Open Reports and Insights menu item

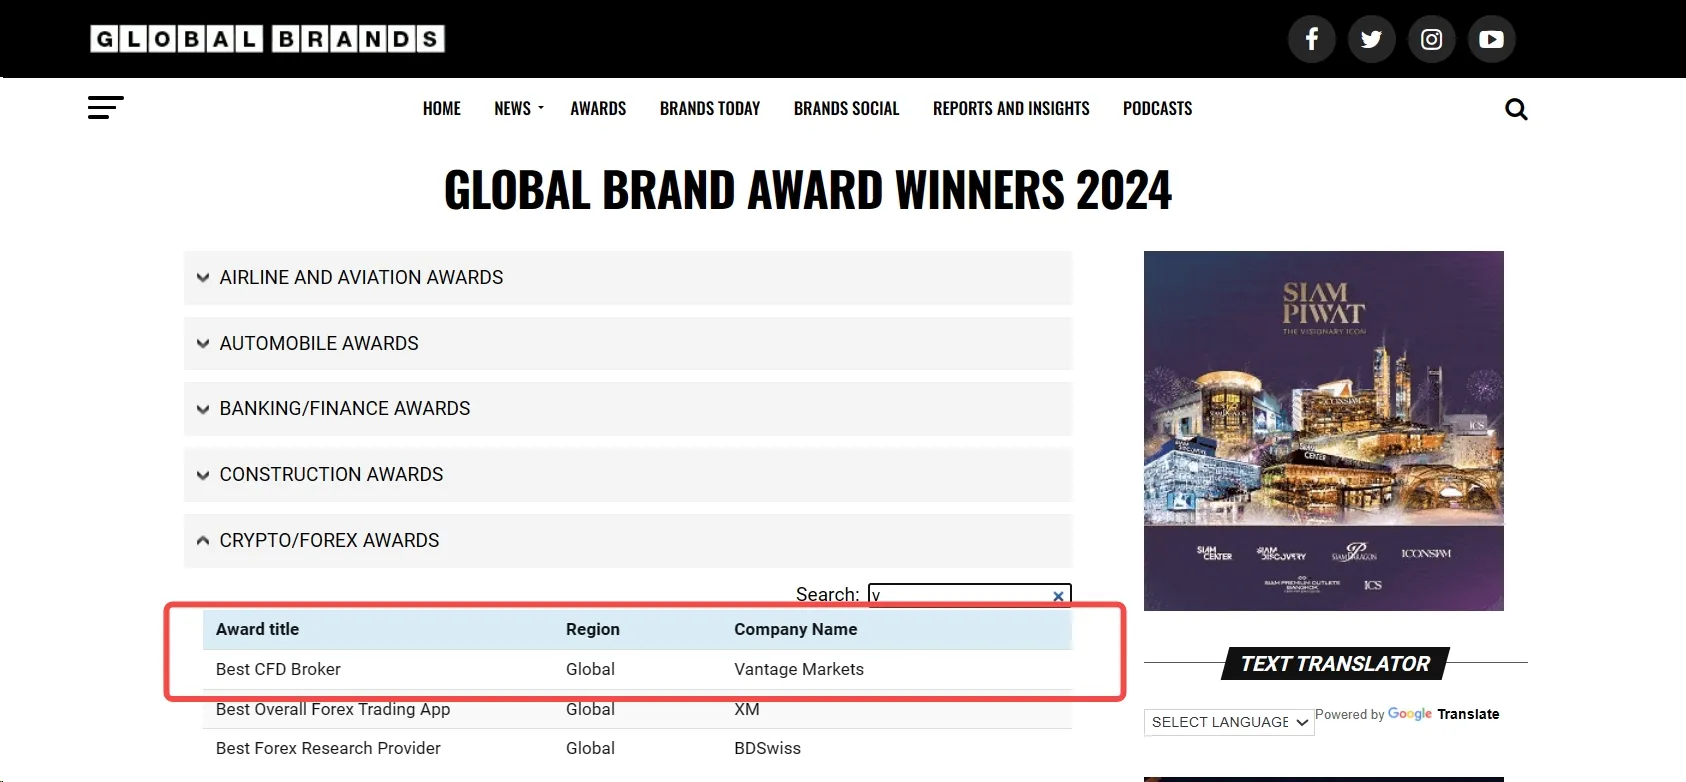[1011, 108]
